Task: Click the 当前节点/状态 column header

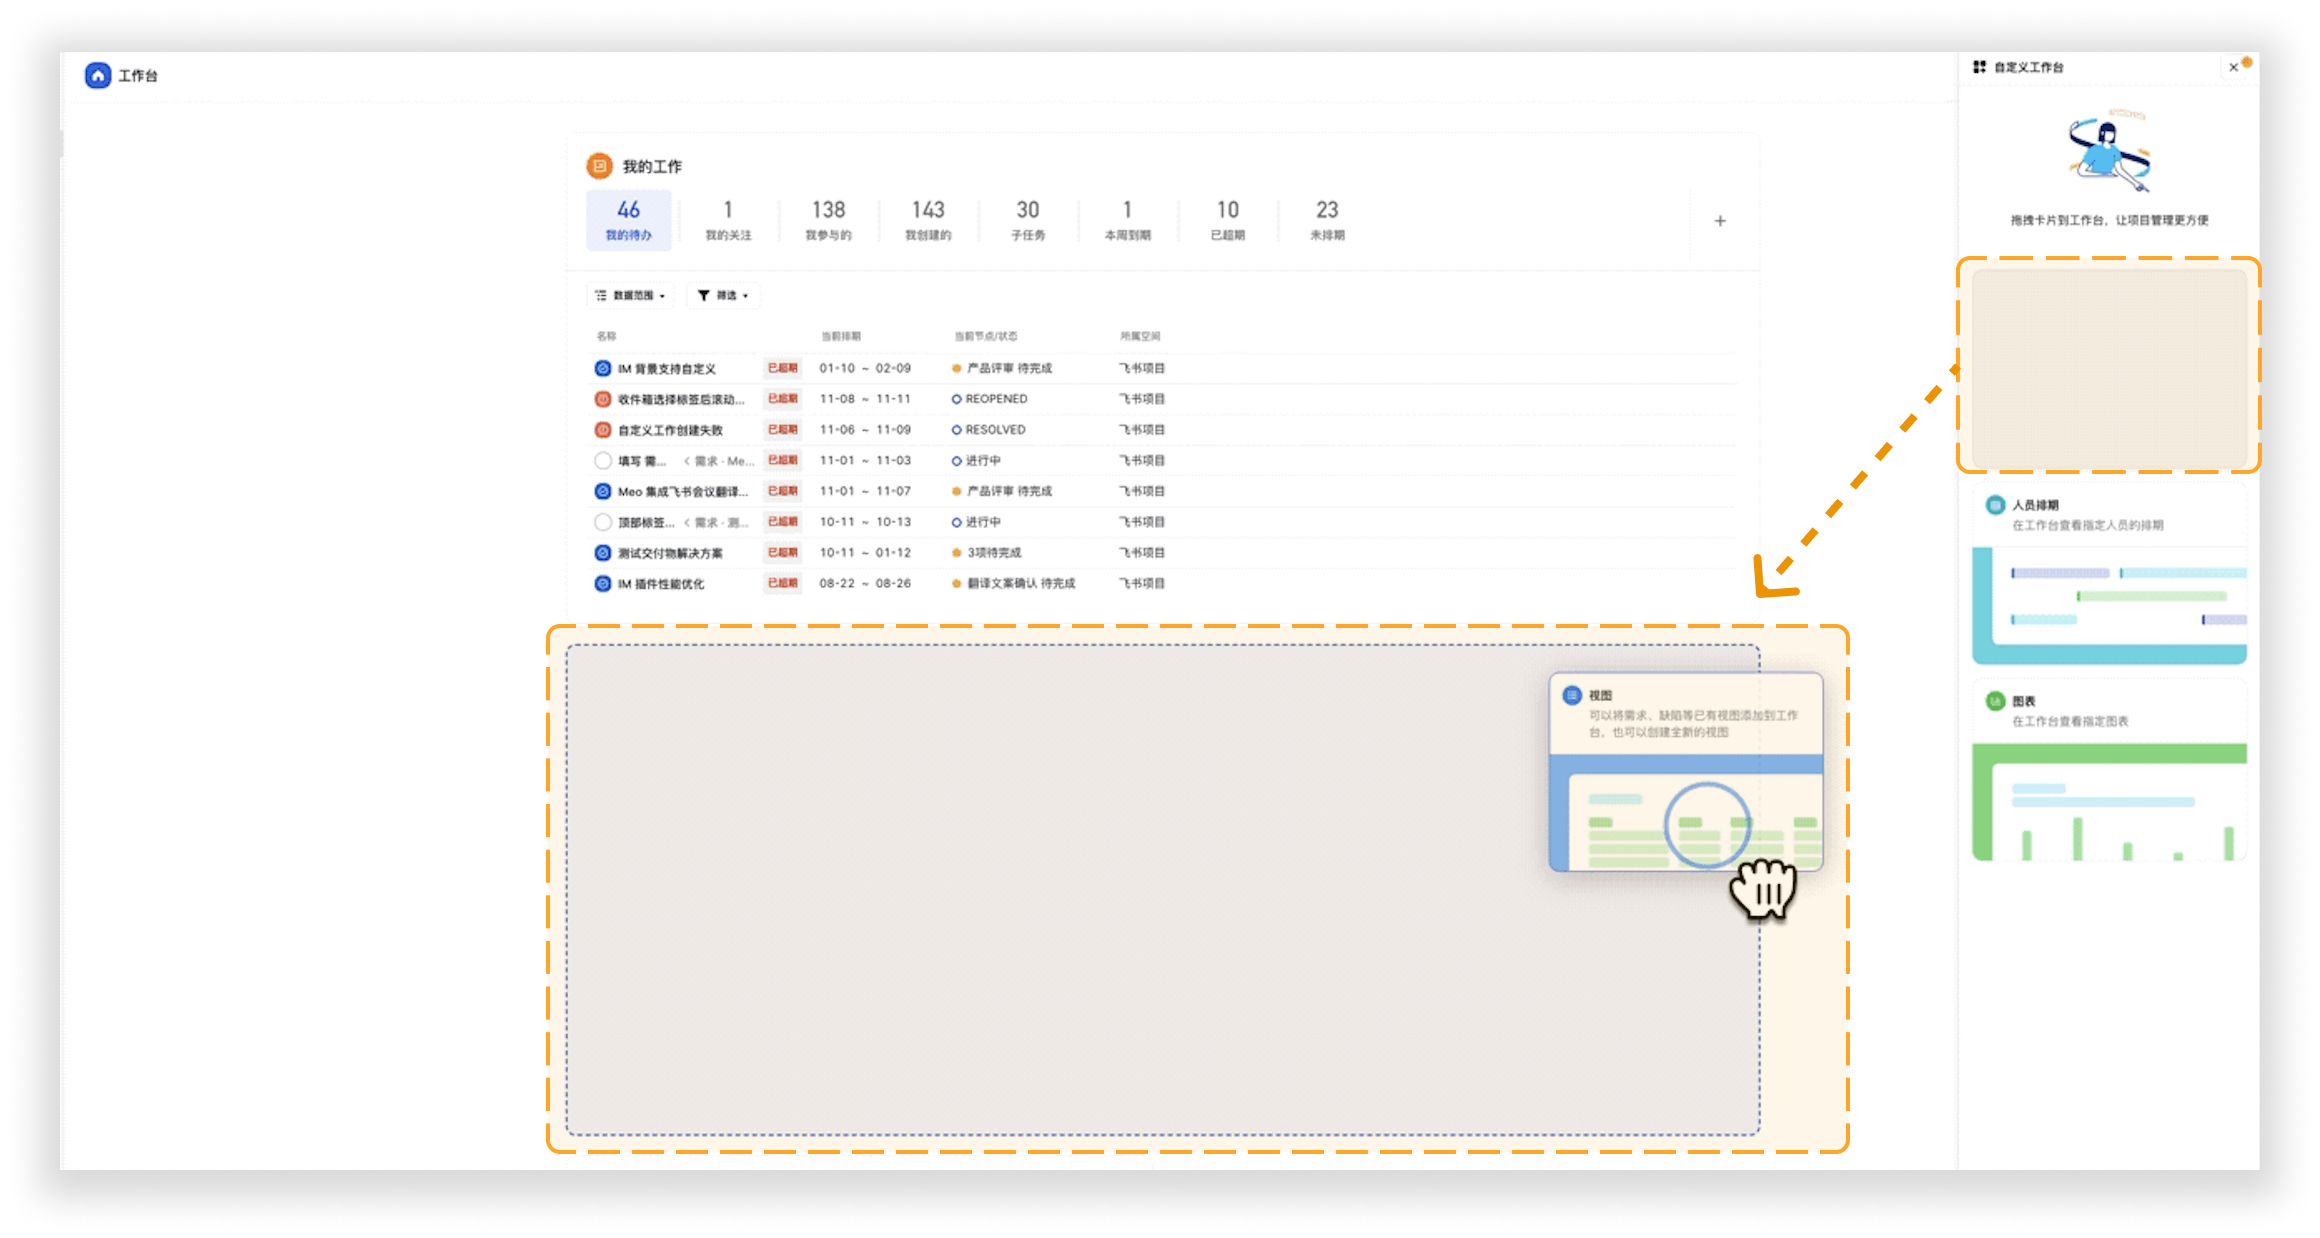Action: [986, 336]
